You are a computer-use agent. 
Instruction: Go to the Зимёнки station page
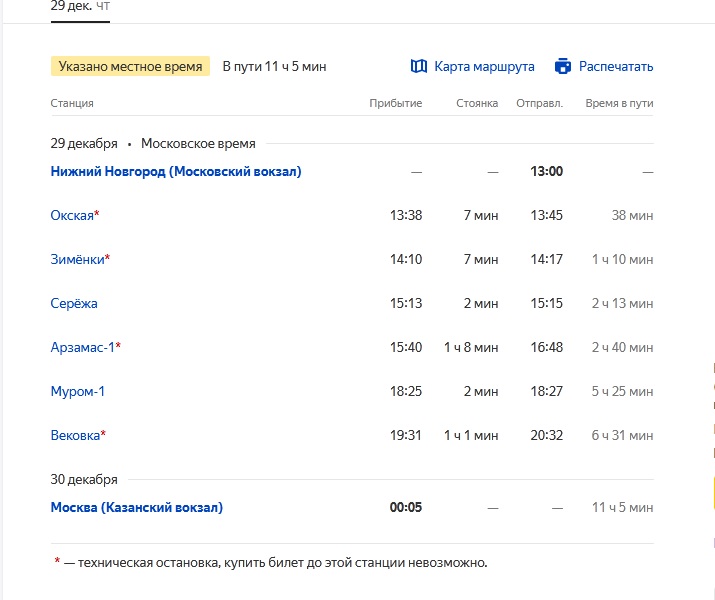click(77, 259)
